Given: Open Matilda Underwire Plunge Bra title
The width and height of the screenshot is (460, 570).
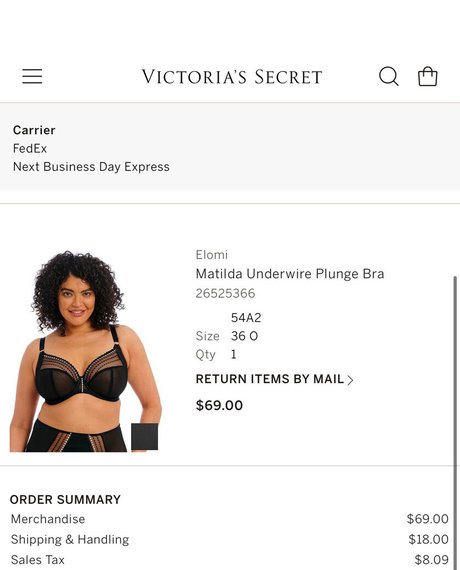Looking at the screenshot, I should [x=290, y=274].
